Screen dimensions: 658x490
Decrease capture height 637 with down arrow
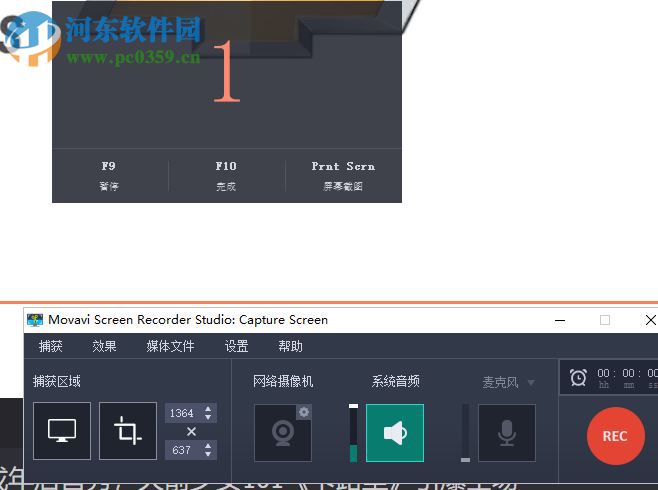click(x=208, y=454)
